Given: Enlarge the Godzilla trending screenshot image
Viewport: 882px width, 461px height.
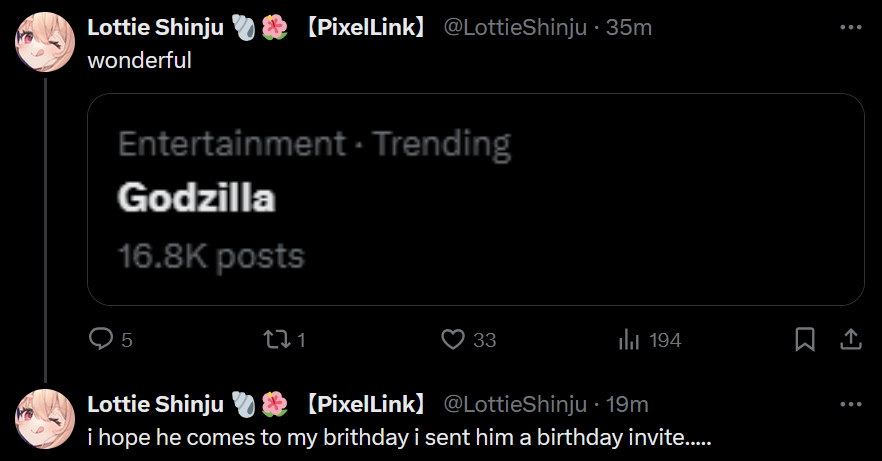Looking at the screenshot, I should coord(476,199).
